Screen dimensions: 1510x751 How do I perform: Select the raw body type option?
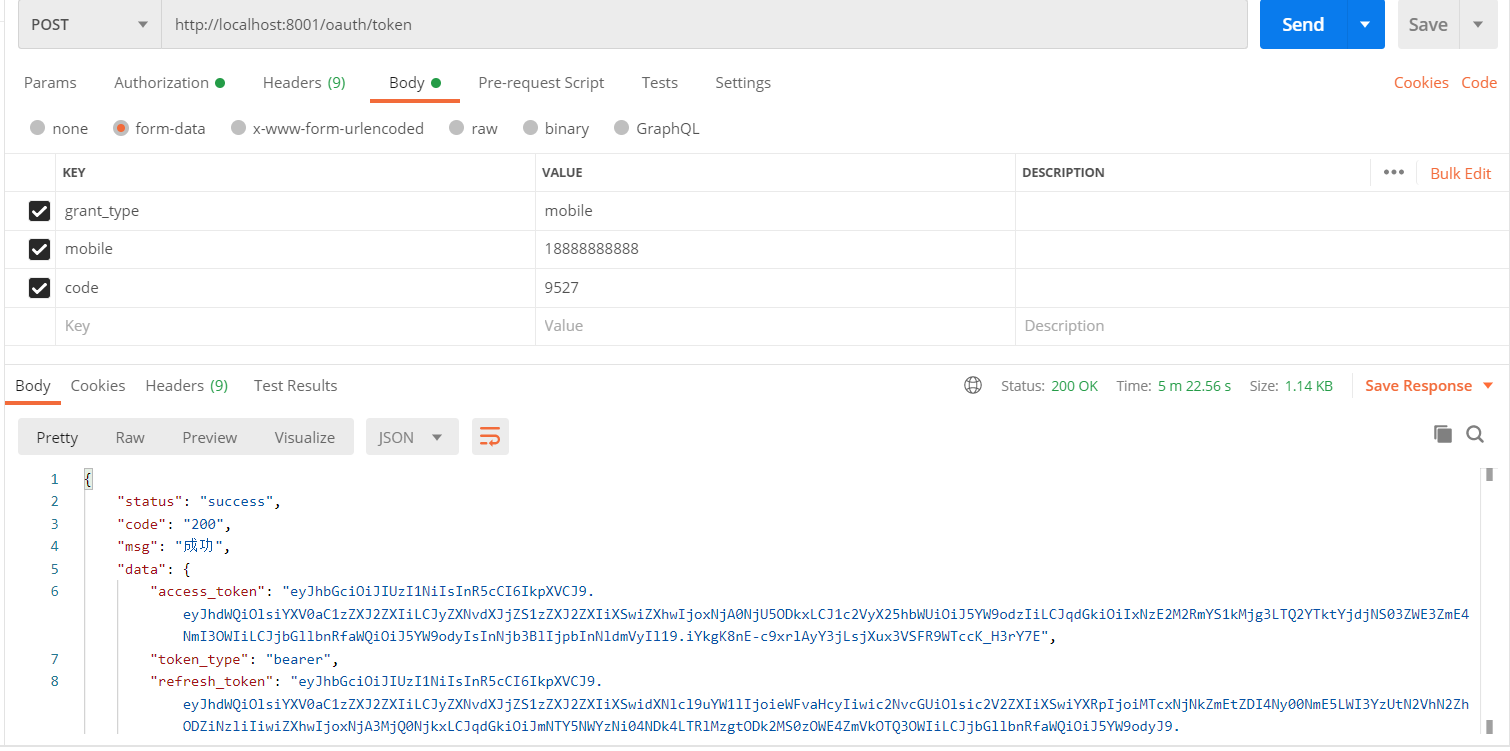463,128
